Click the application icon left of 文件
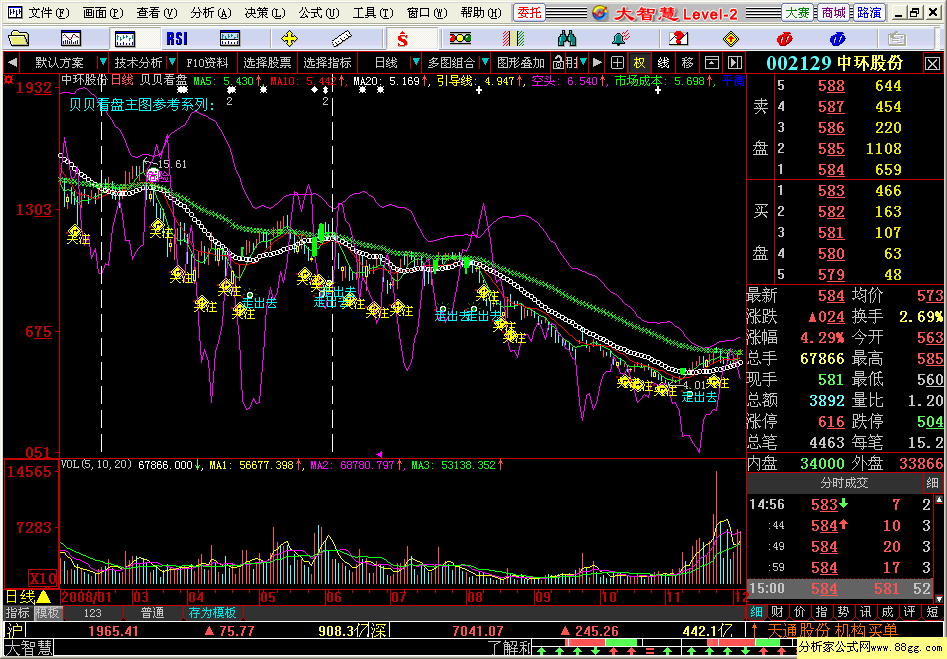Screen dimensions: 947x659 [14, 12]
